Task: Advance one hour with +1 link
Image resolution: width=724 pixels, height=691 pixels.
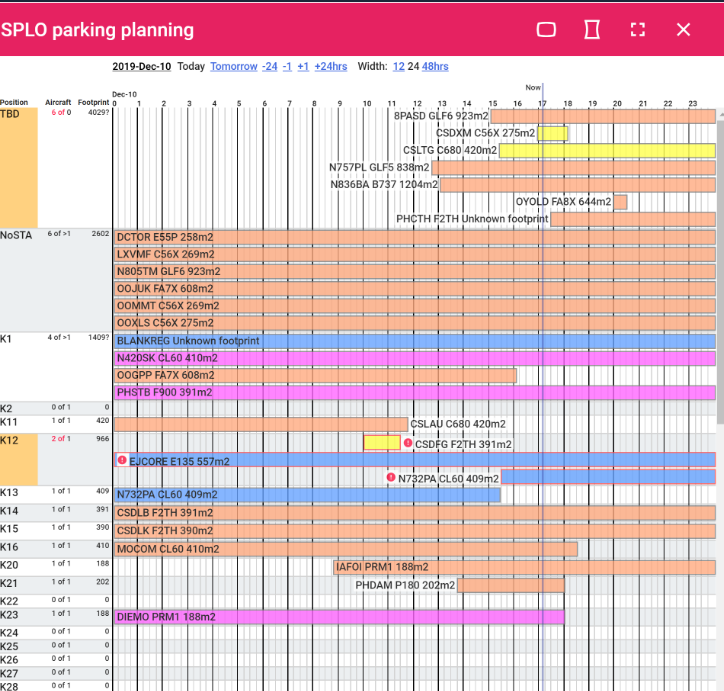Action: point(303,66)
